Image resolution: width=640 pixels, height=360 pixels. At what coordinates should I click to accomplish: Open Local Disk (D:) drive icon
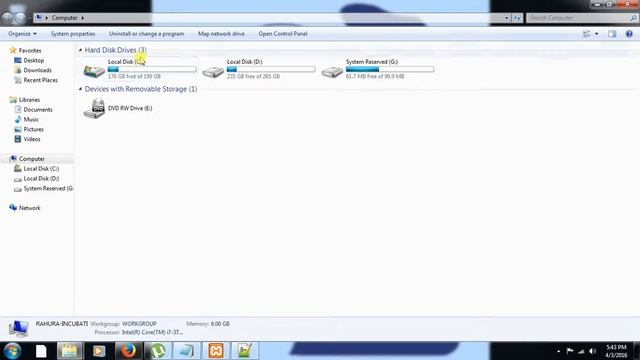tap(213, 72)
